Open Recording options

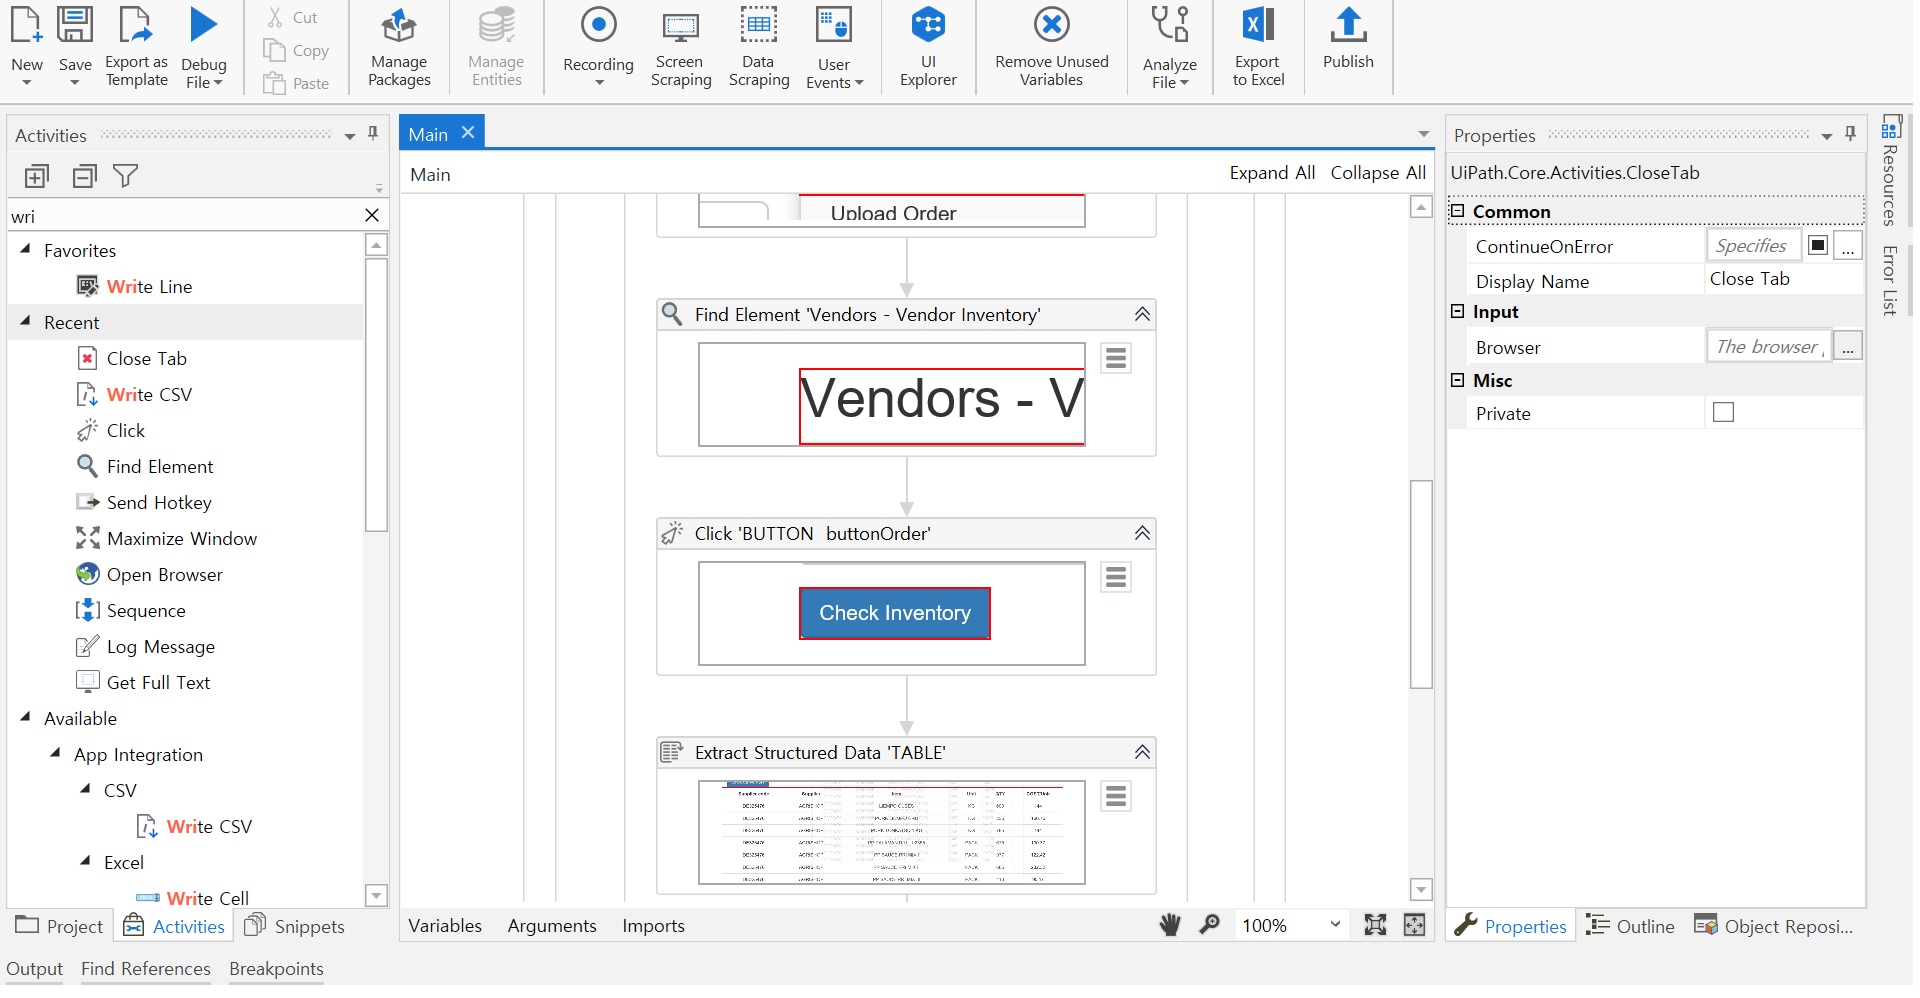coord(598,45)
